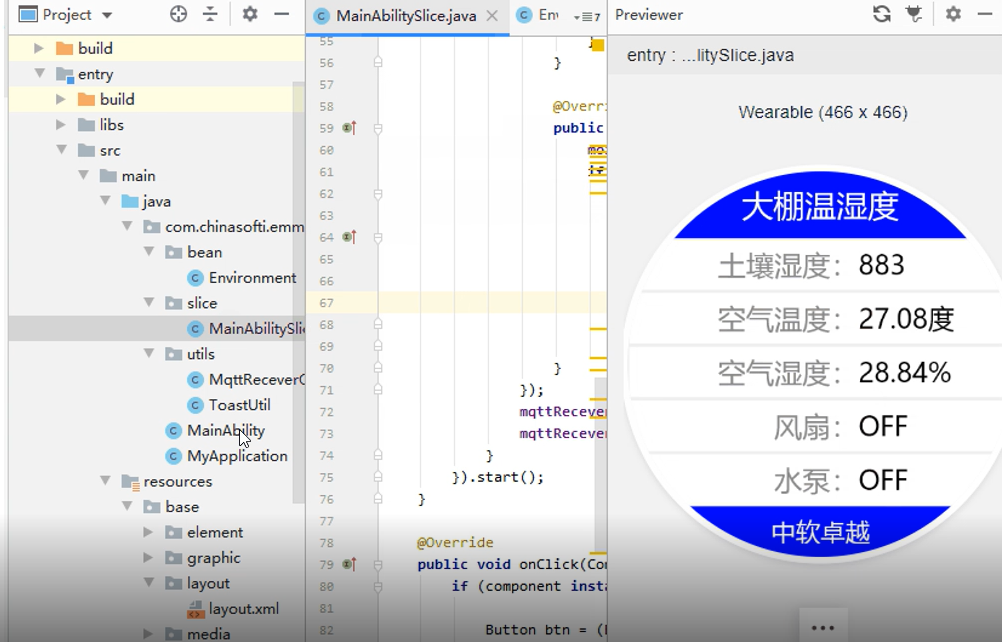Click the air humidity value 28.84%
This screenshot has width=1002, height=642.
coord(905,372)
